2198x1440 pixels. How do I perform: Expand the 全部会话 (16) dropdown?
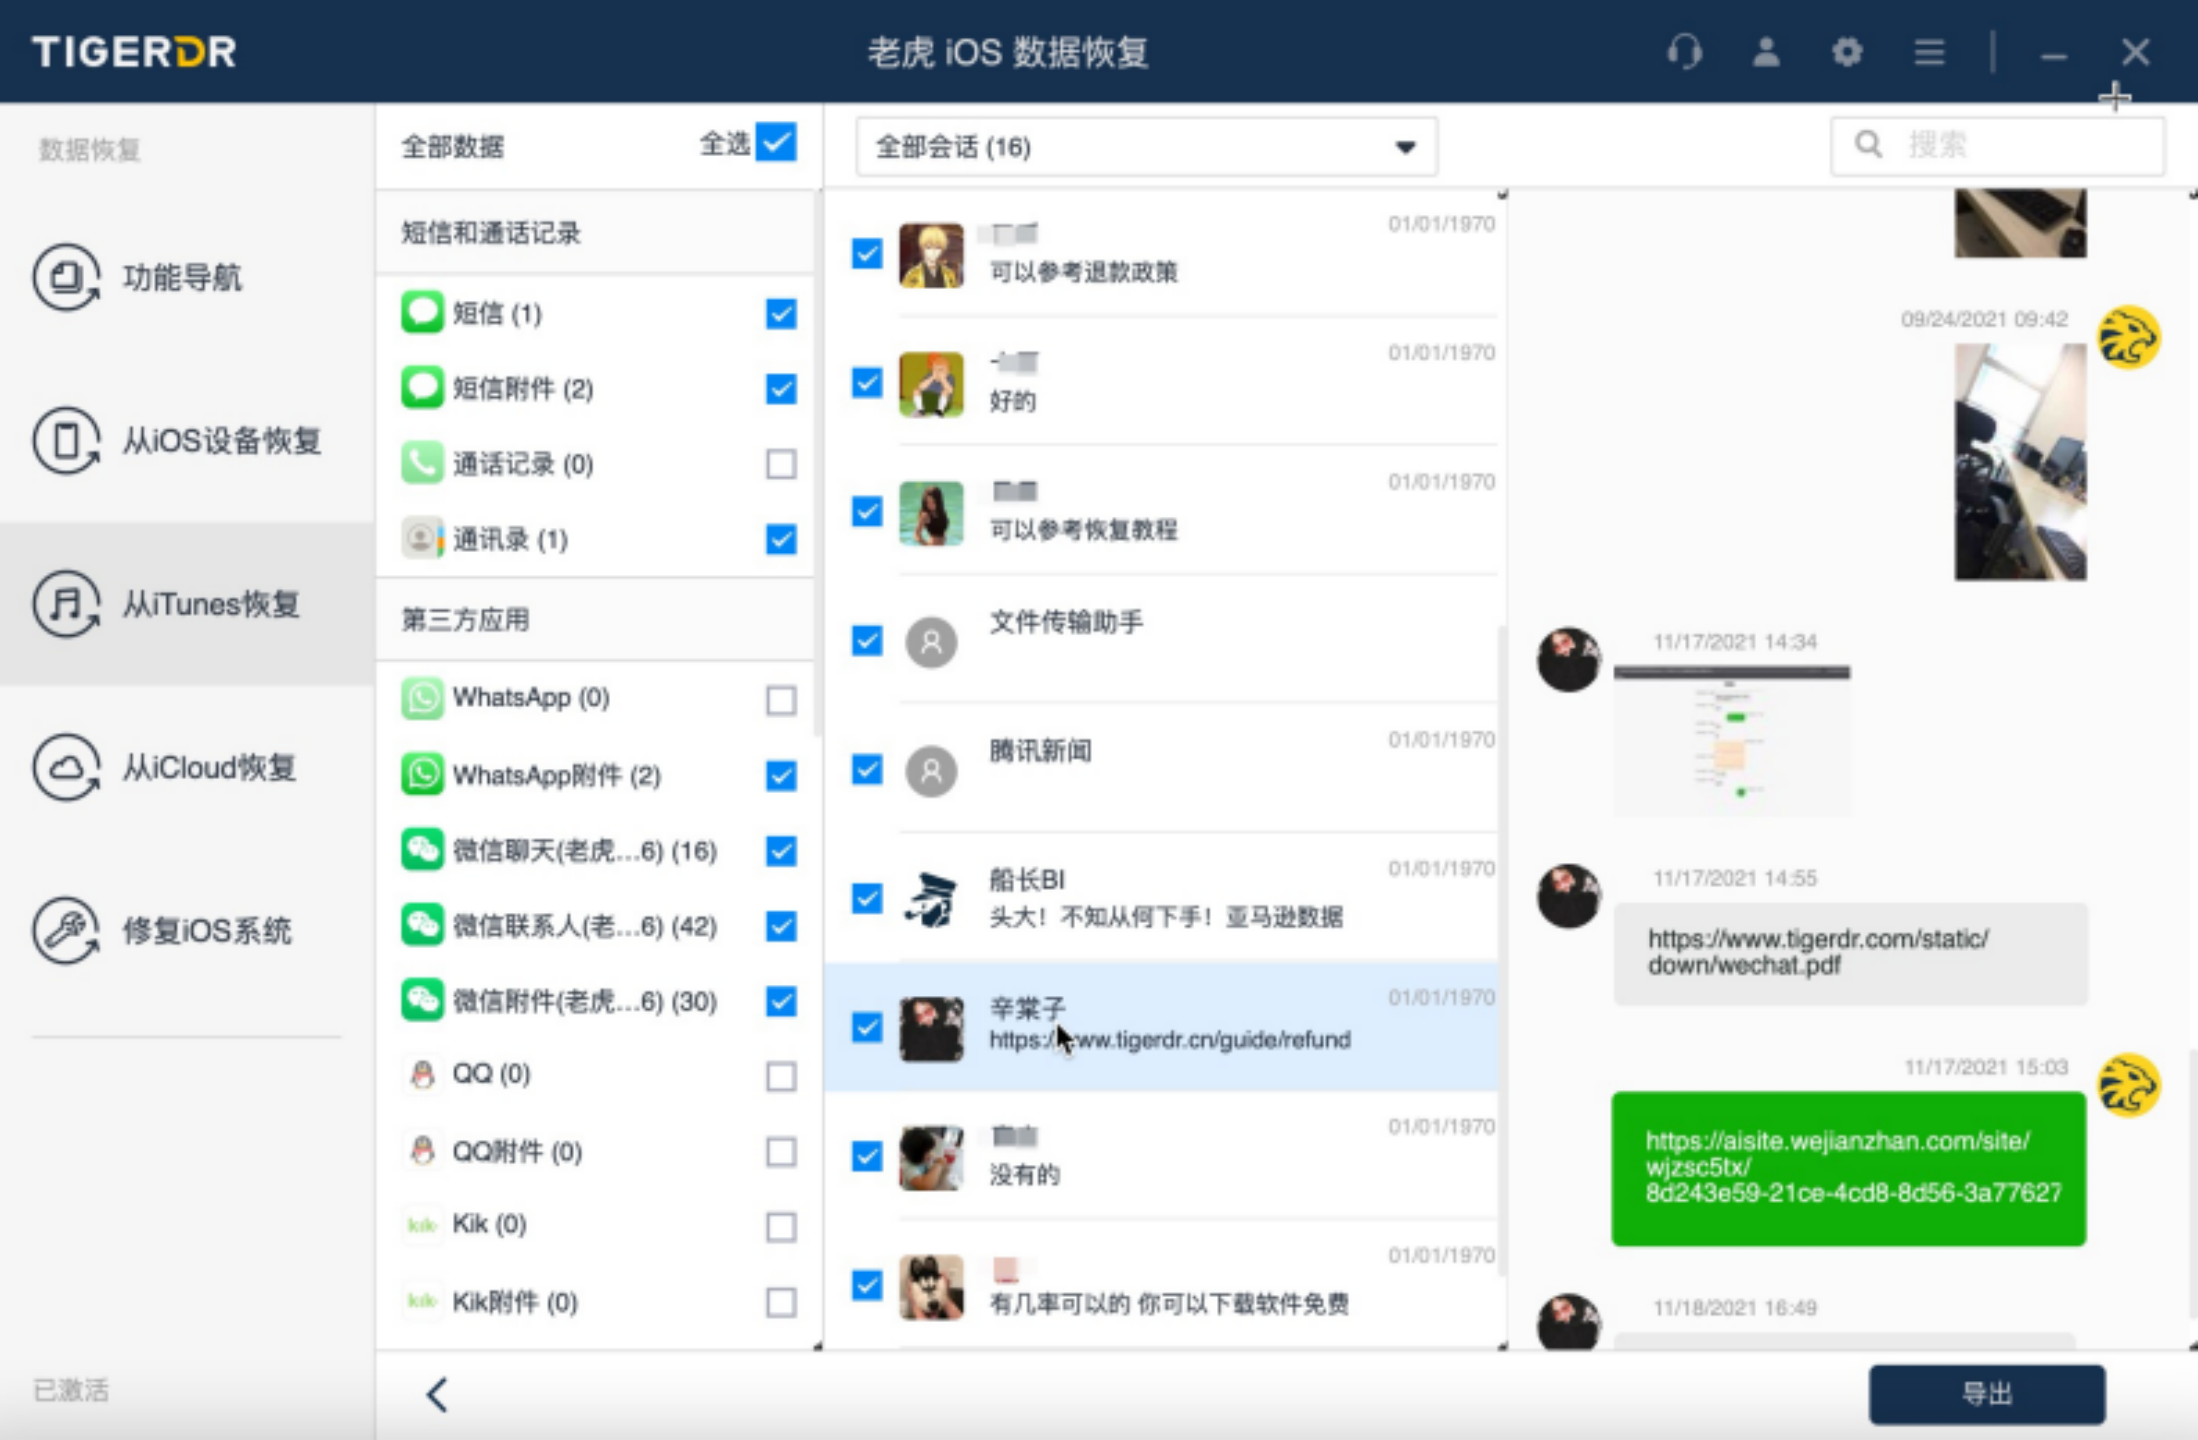point(1145,147)
